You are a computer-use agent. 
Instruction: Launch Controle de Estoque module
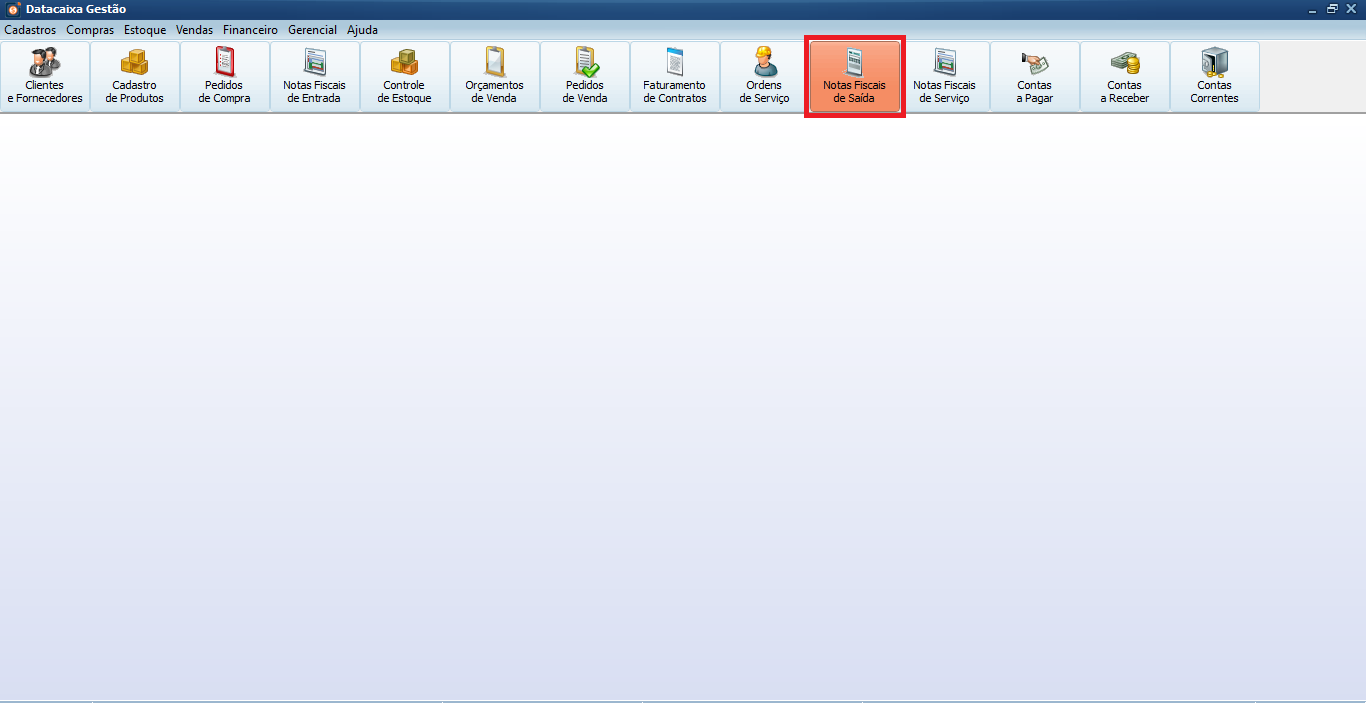pos(405,76)
